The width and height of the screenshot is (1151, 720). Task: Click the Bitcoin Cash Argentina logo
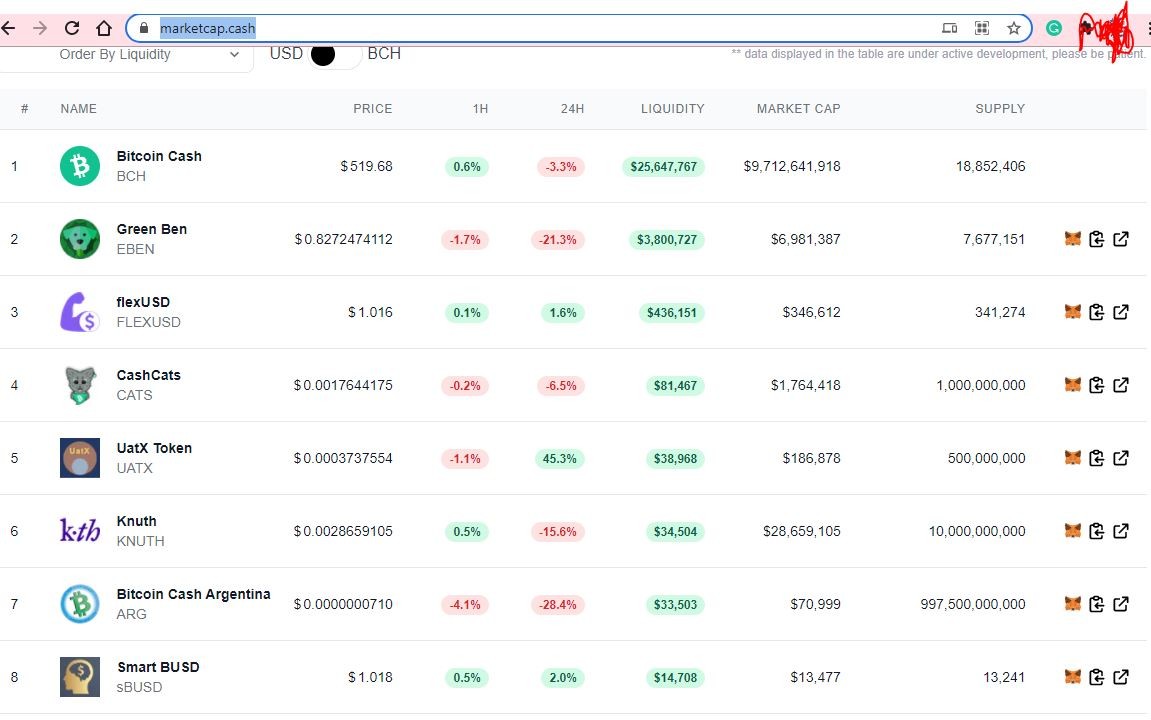(79, 603)
